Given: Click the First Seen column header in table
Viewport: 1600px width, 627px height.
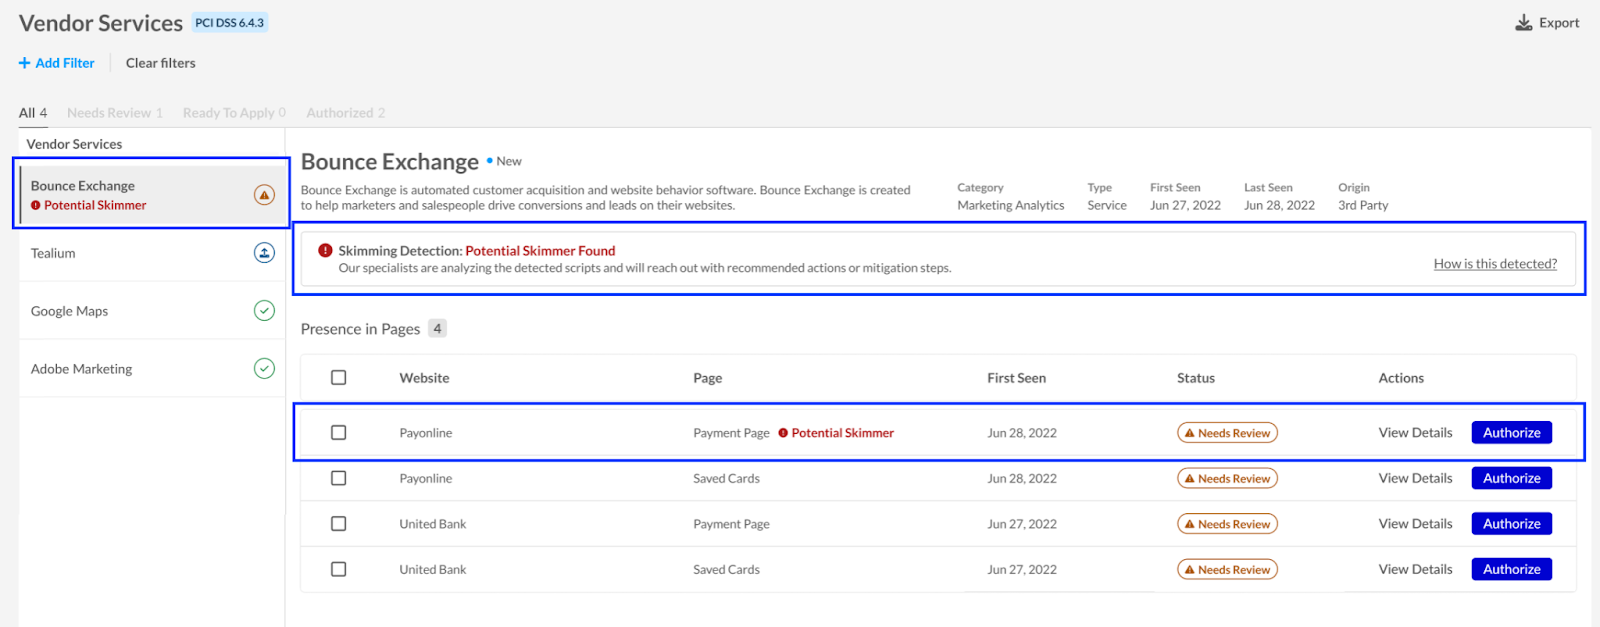Looking at the screenshot, I should tap(1016, 378).
